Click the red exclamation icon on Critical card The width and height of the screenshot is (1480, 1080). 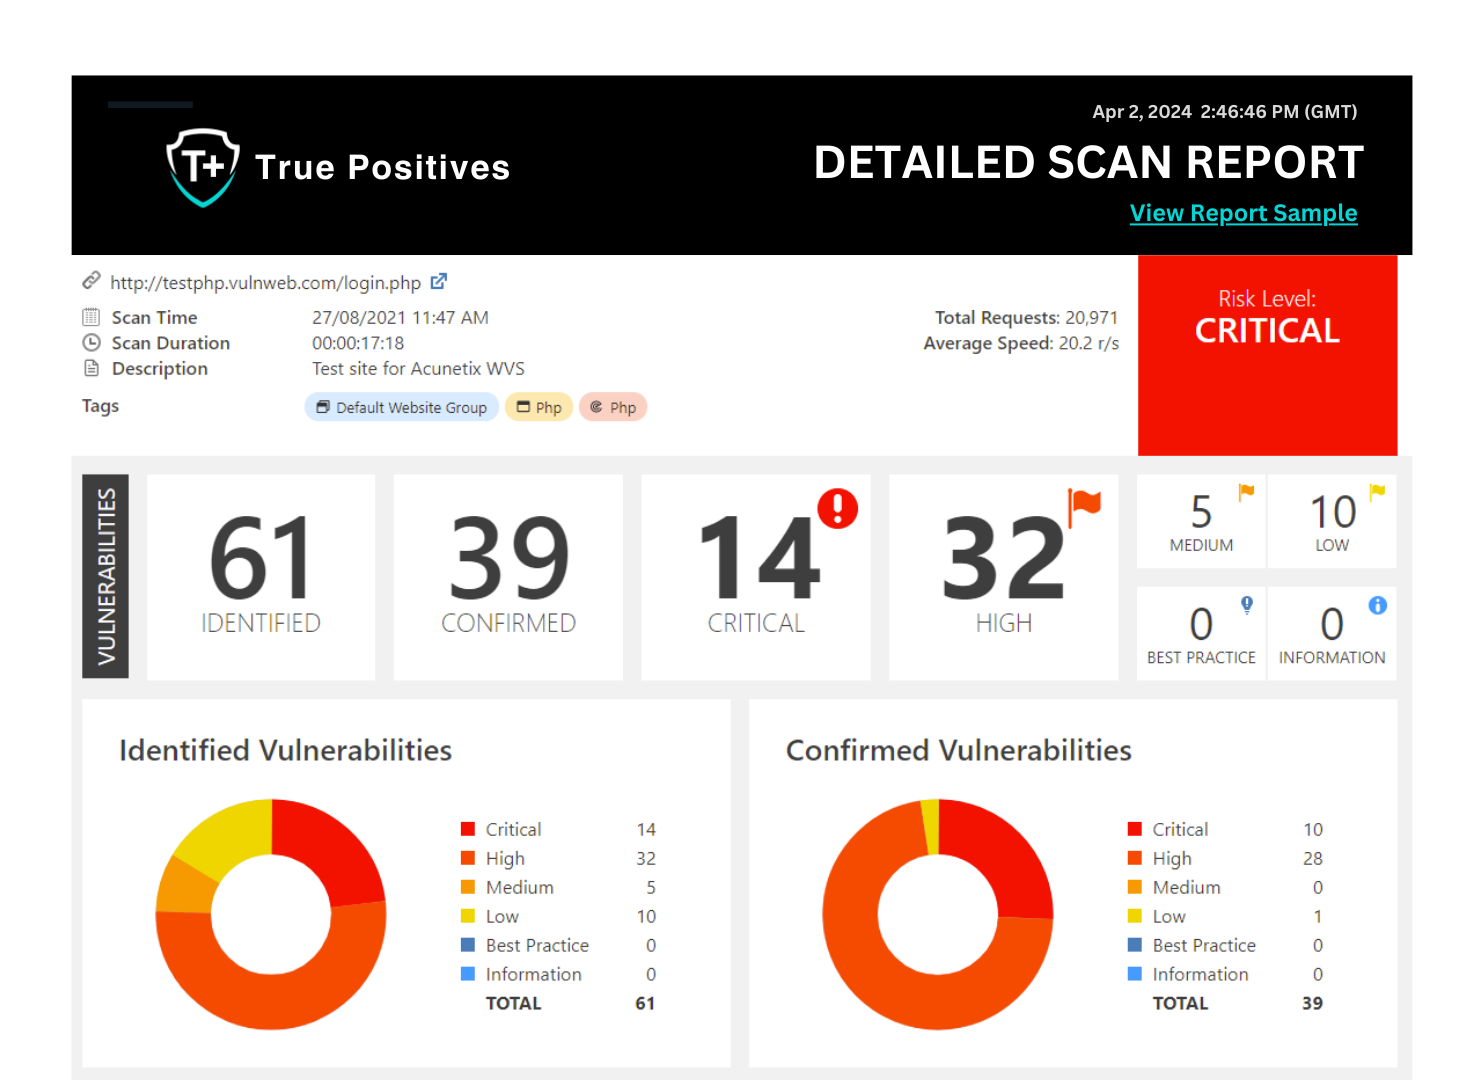(x=838, y=508)
